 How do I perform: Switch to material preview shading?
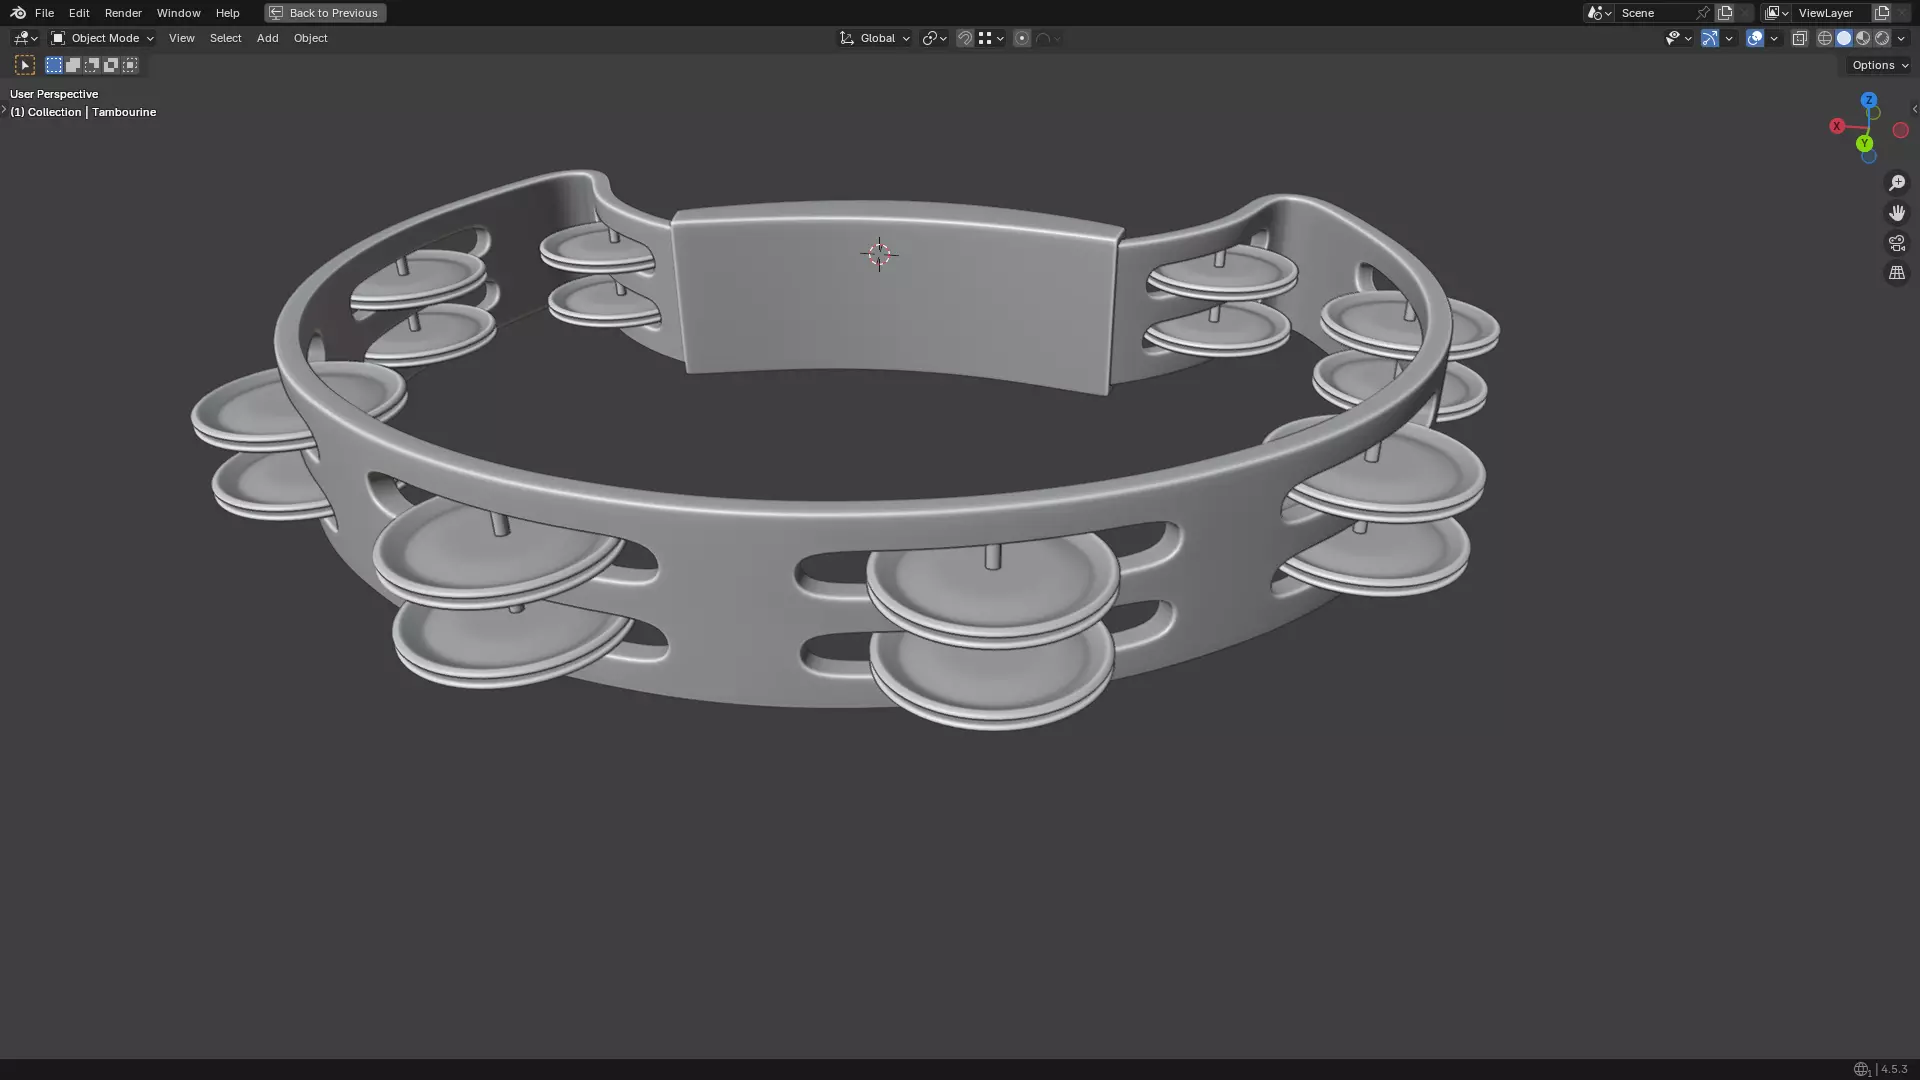(1863, 38)
